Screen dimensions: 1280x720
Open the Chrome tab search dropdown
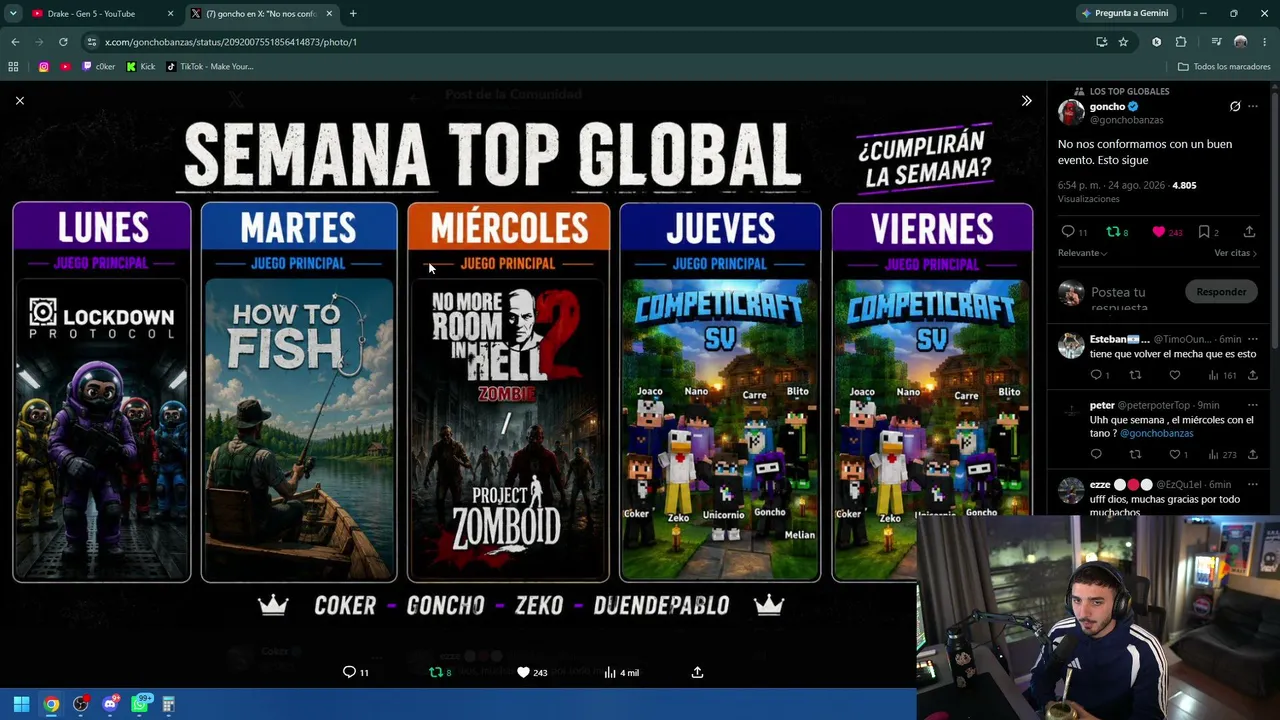point(13,13)
